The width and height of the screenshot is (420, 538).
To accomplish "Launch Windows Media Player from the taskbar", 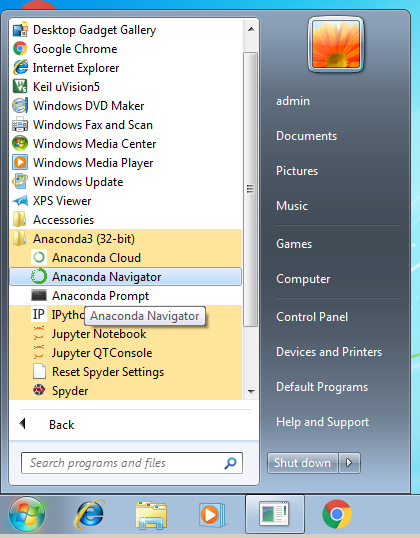I will 212,515.
